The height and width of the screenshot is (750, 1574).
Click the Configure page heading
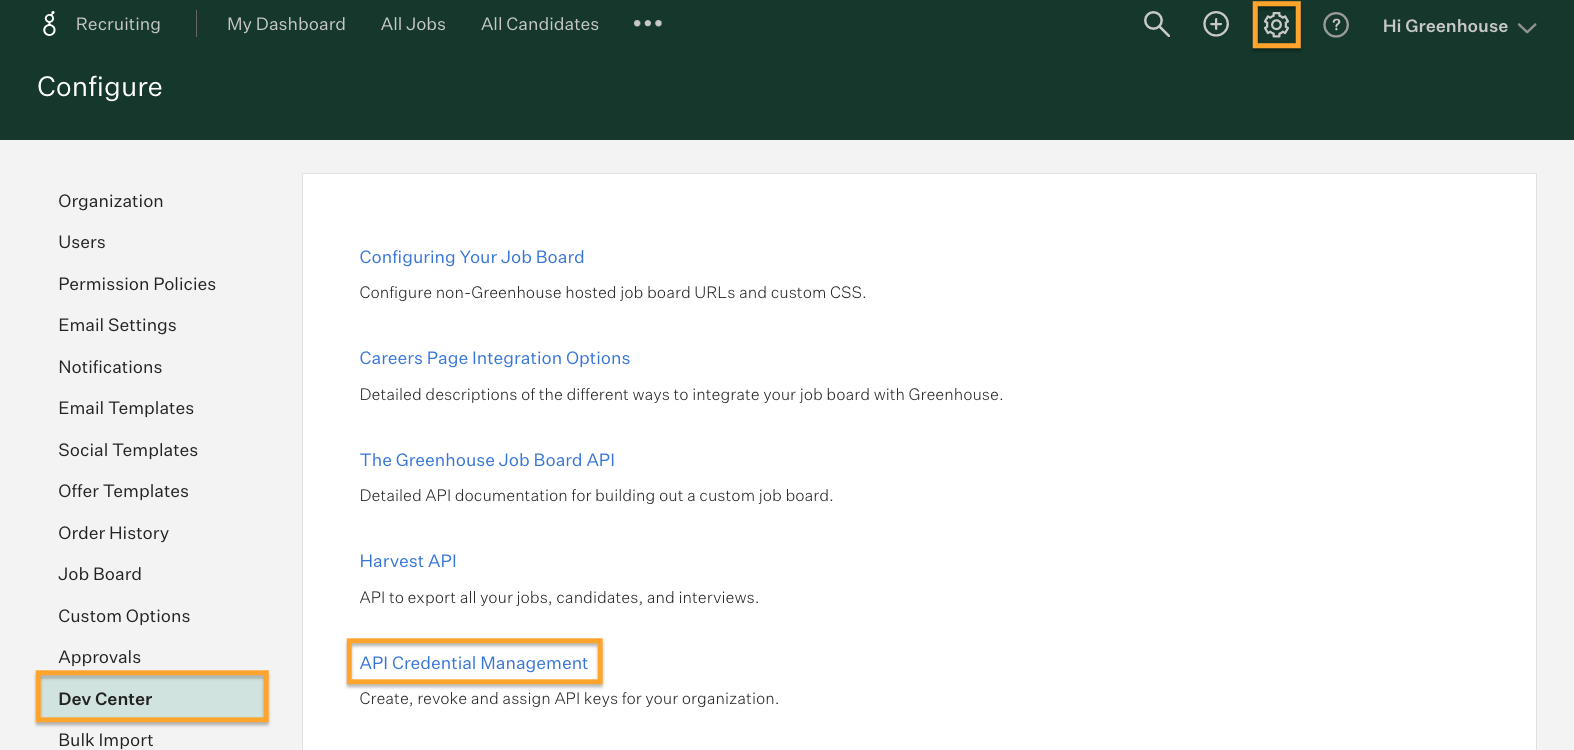coord(100,87)
